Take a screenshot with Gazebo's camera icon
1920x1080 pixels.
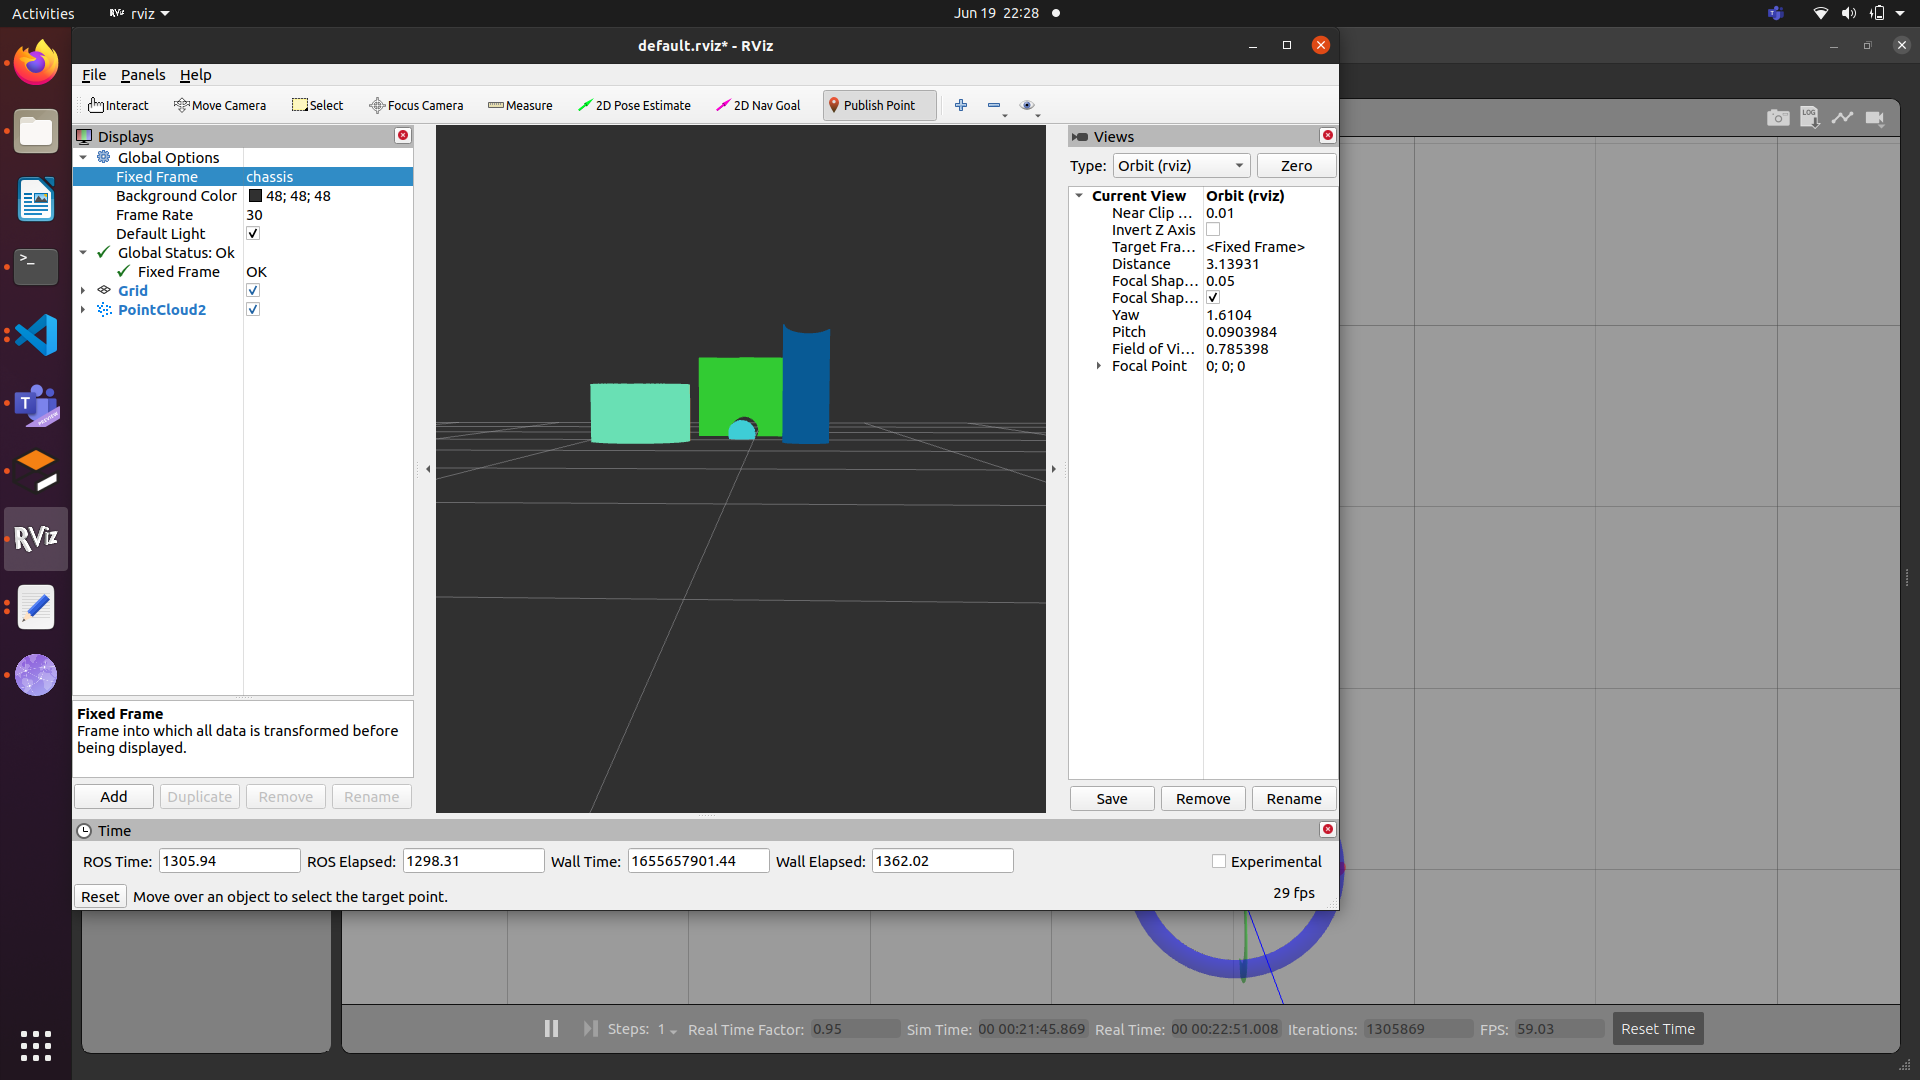[1779, 117]
